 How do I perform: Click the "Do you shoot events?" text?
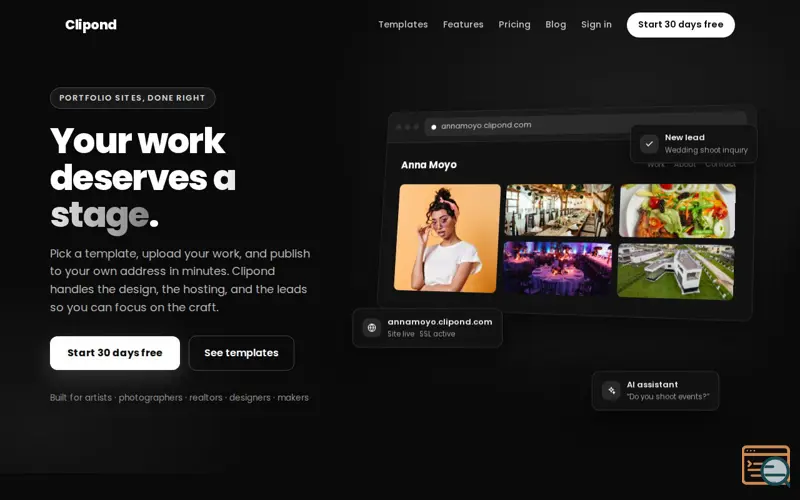click(x=668, y=396)
